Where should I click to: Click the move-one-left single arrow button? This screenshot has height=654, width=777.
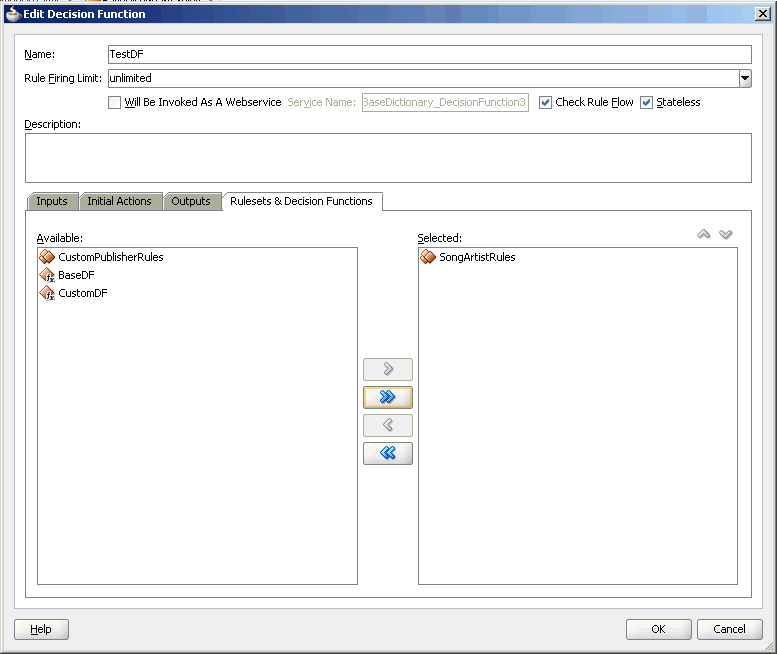pos(388,425)
